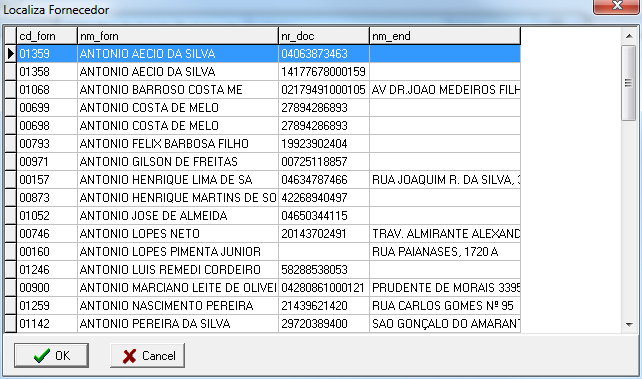This screenshot has width=642, height=379.
Task: Close the Localiza Fornecedor window
Action: [x=617, y=6]
